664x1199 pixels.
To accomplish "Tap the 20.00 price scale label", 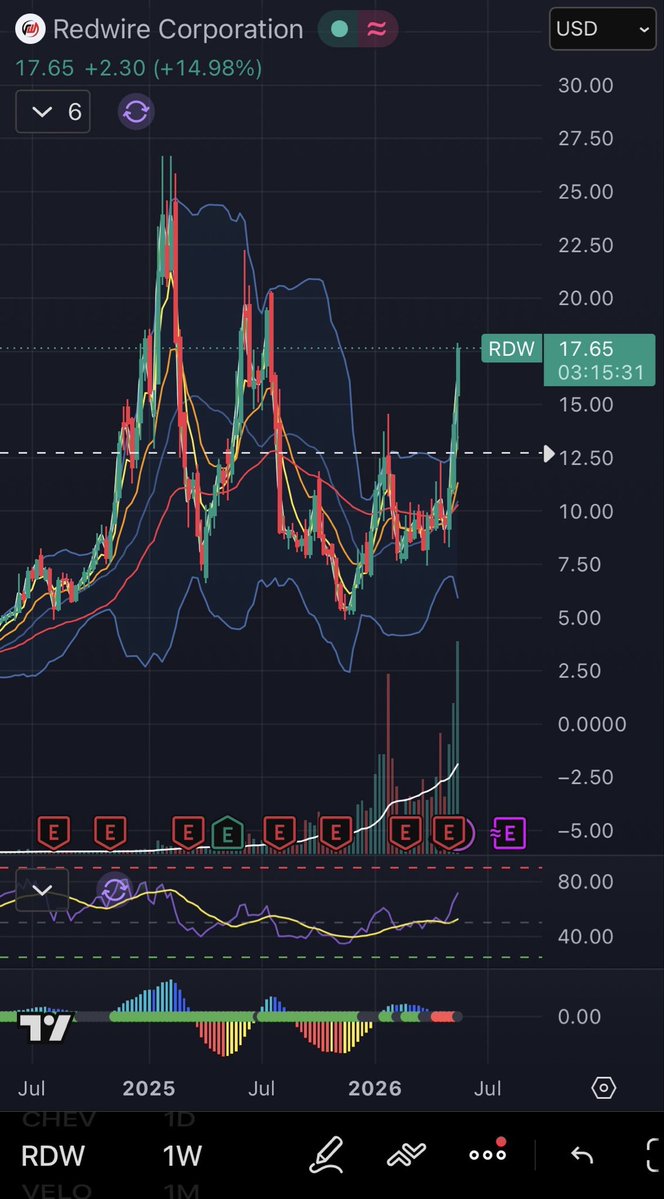I will click(x=586, y=298).
